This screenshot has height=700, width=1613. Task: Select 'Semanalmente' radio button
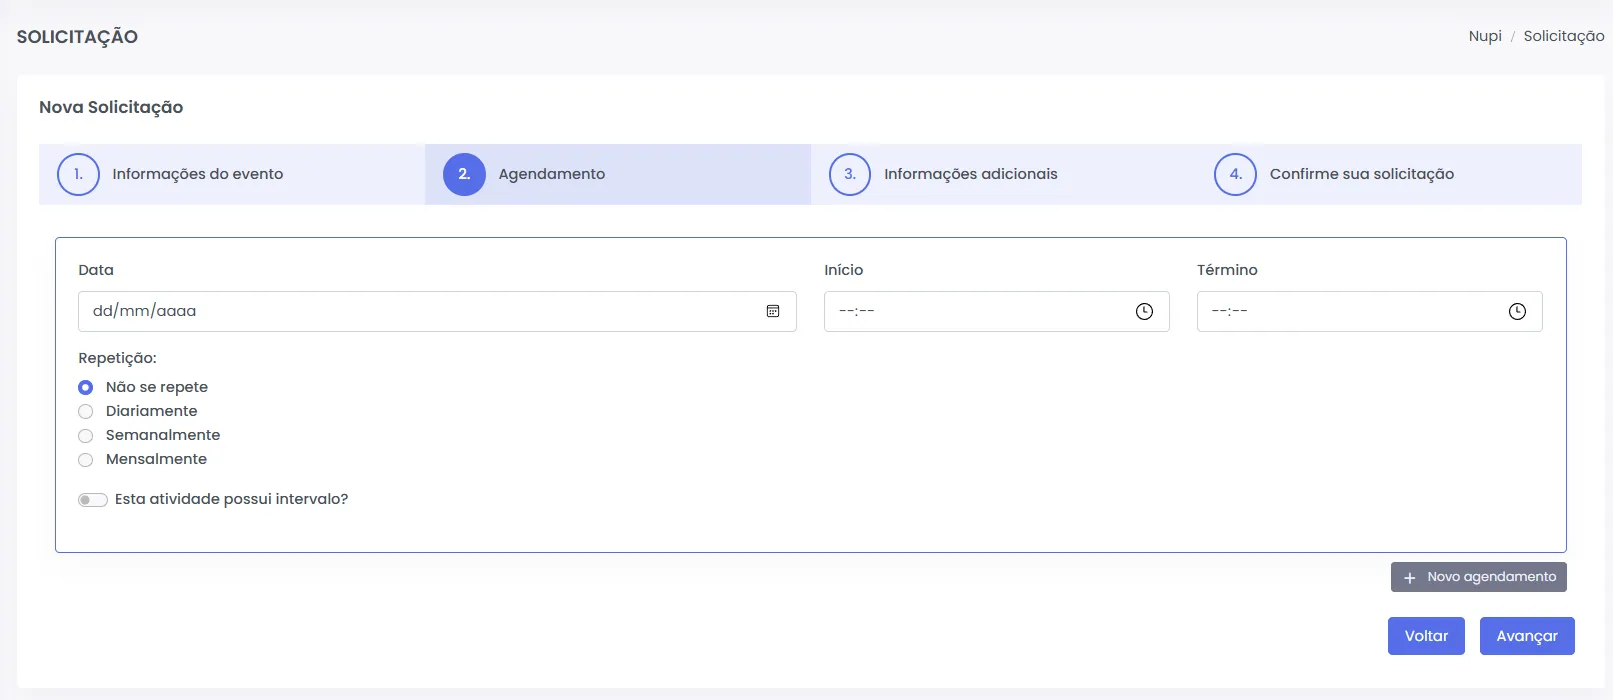click(86, 435)
